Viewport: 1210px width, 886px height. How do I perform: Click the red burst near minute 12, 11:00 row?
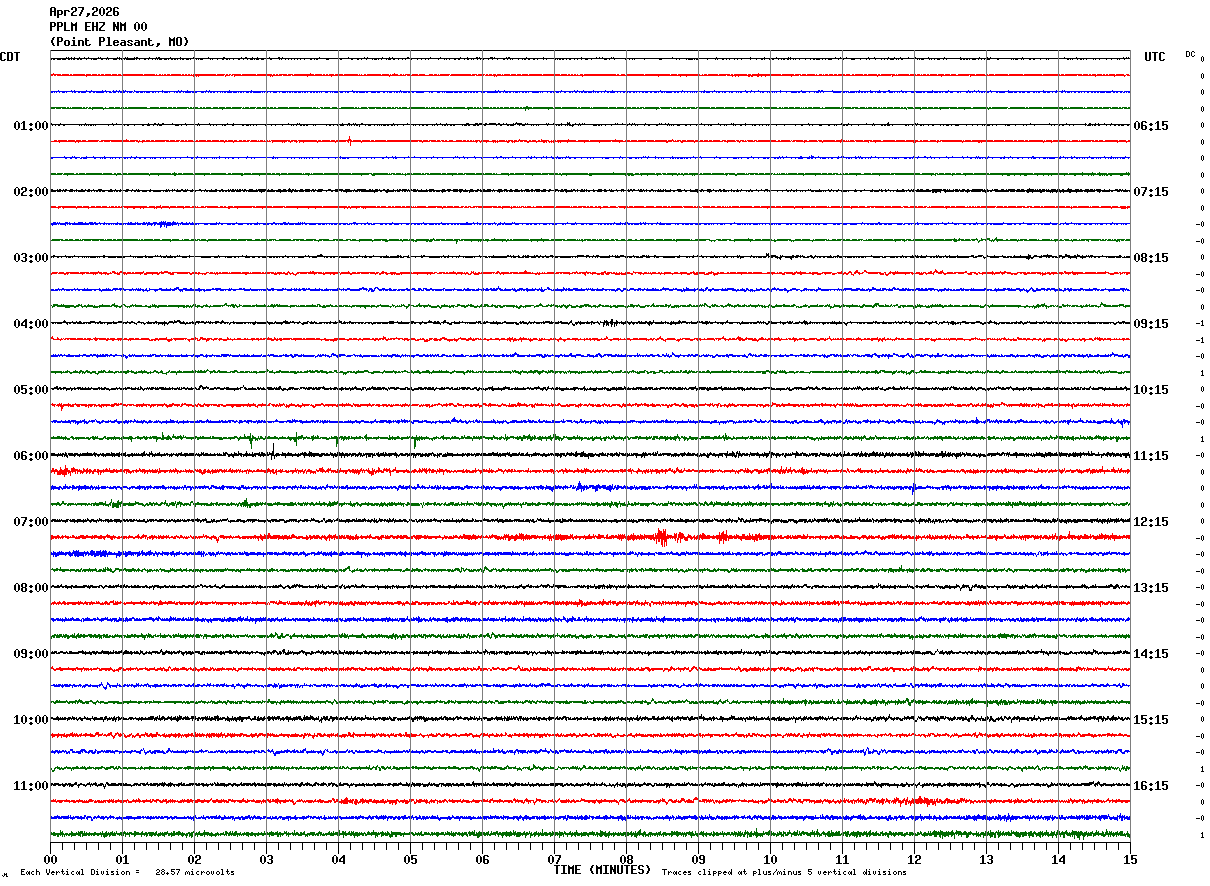pos(920,801)
